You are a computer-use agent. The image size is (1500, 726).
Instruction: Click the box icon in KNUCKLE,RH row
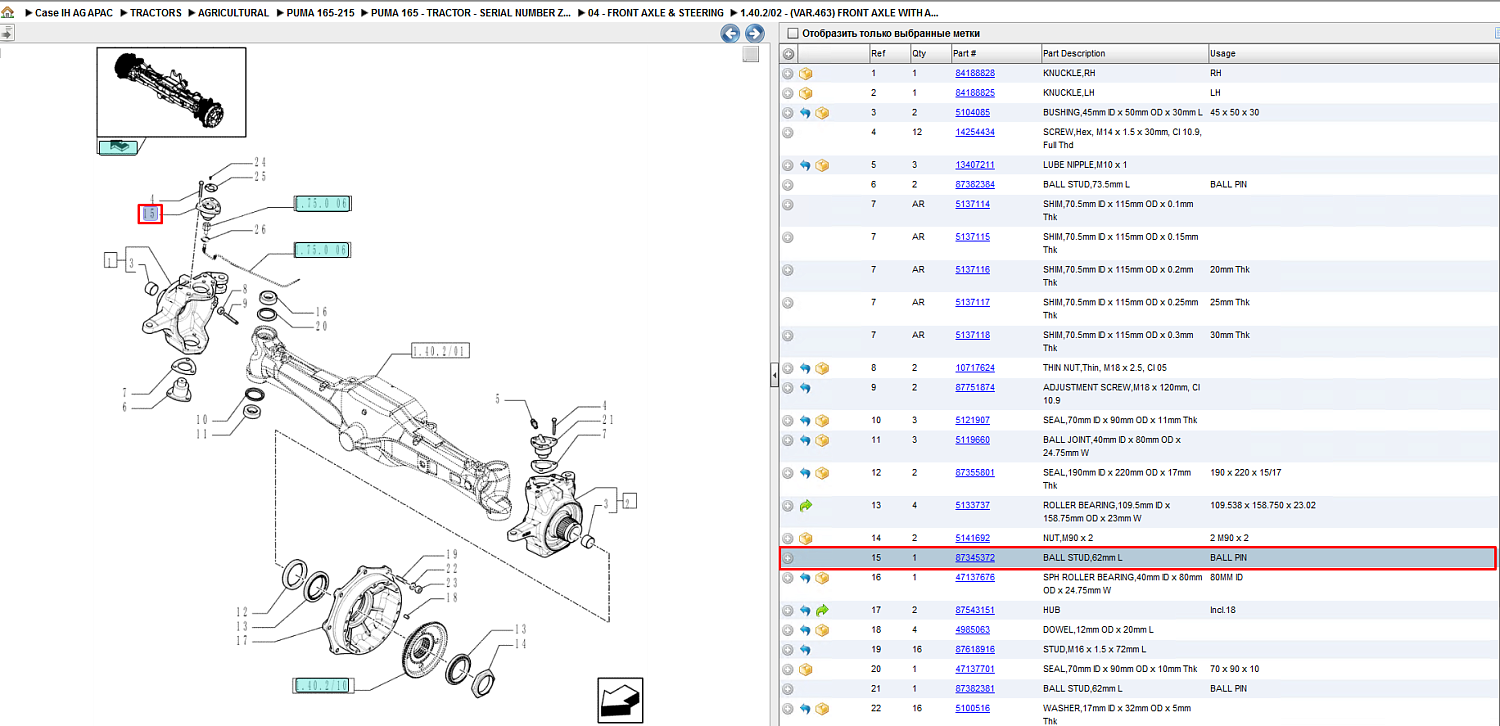pos(805,73)
